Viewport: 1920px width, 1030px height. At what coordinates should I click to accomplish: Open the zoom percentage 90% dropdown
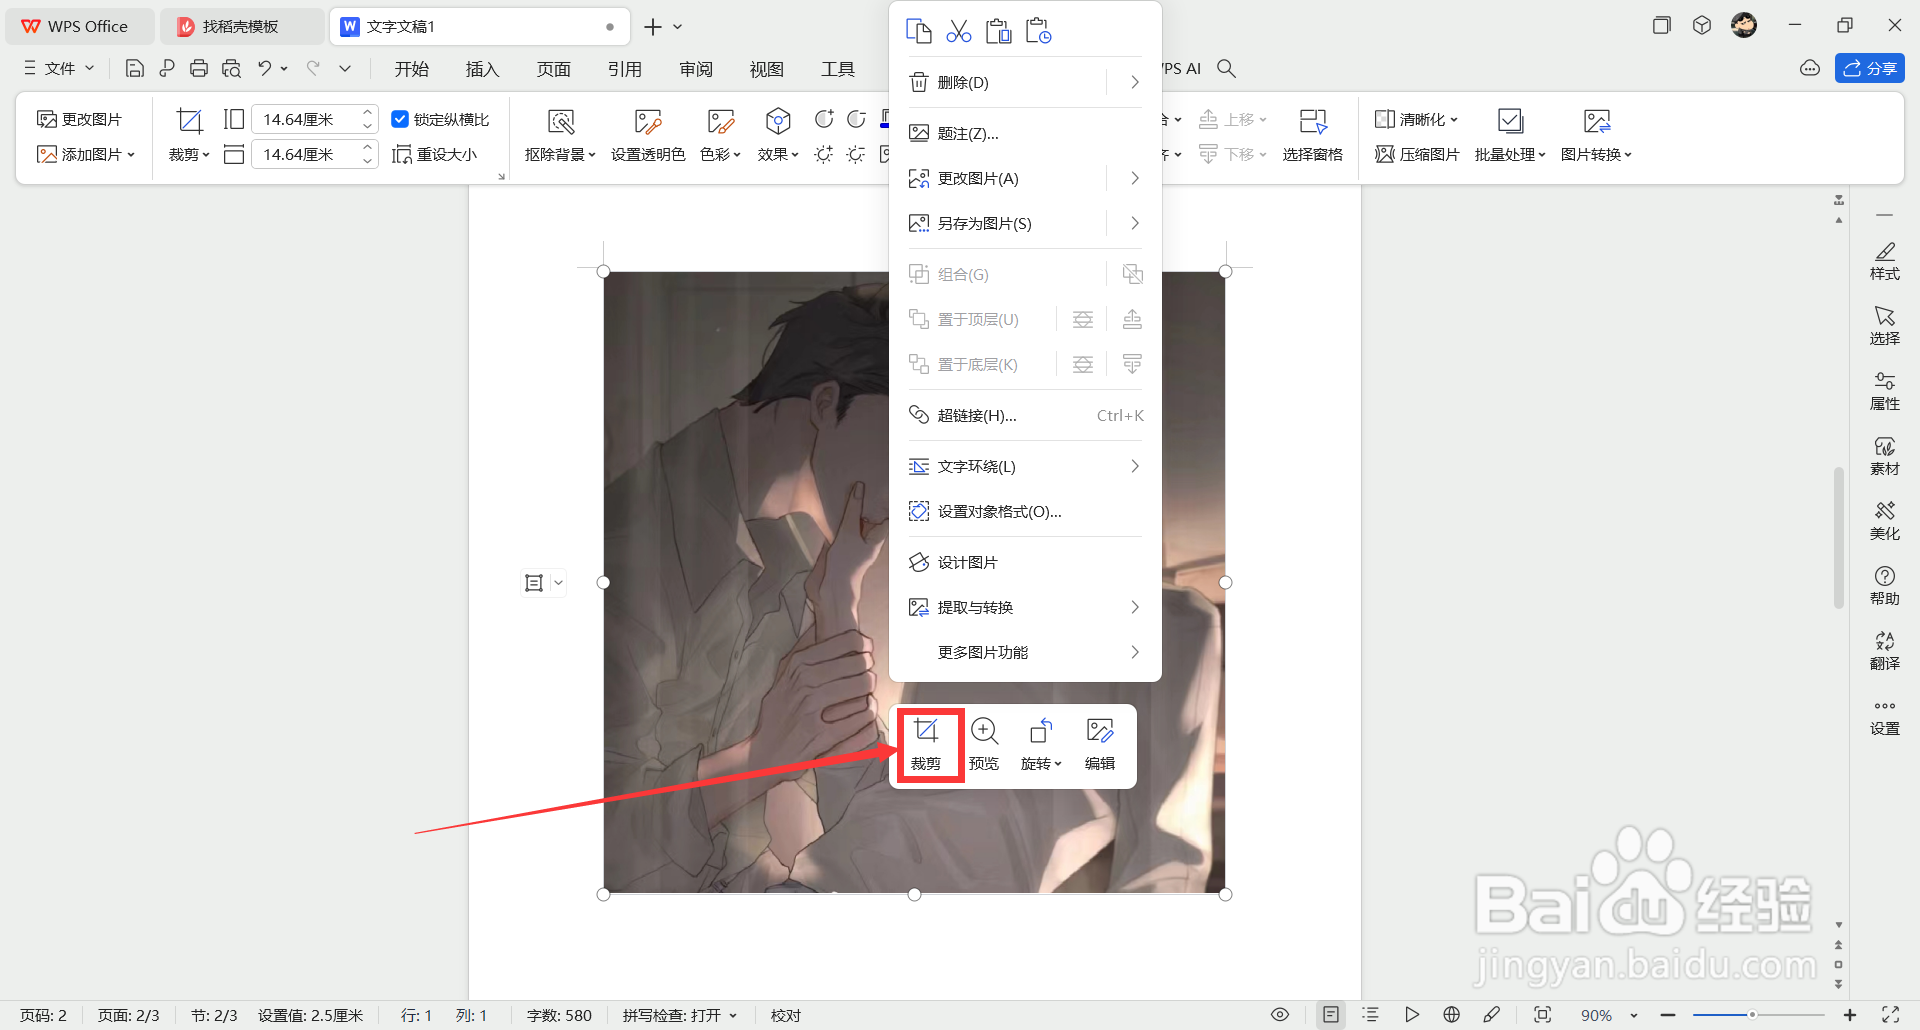pos(1634,1015)
